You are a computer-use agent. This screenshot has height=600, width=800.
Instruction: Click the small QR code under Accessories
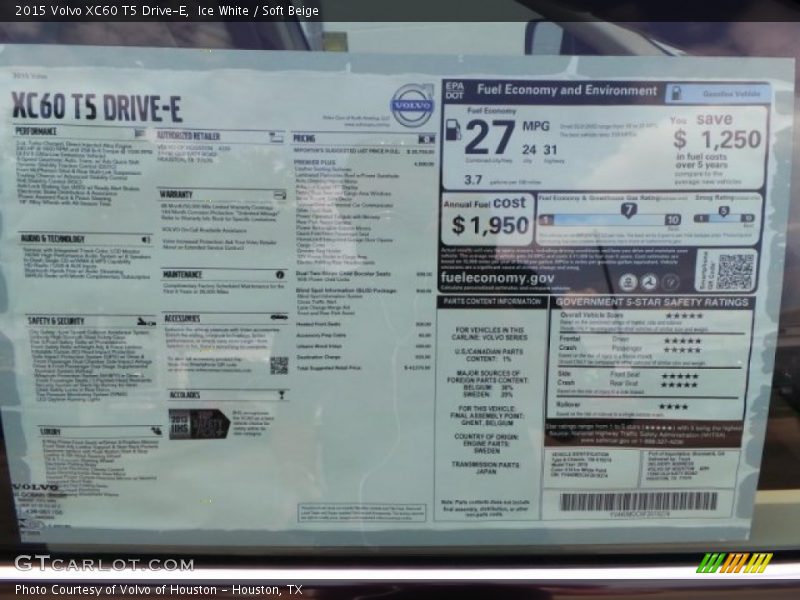pyautogui.click(x=279, y=365)
